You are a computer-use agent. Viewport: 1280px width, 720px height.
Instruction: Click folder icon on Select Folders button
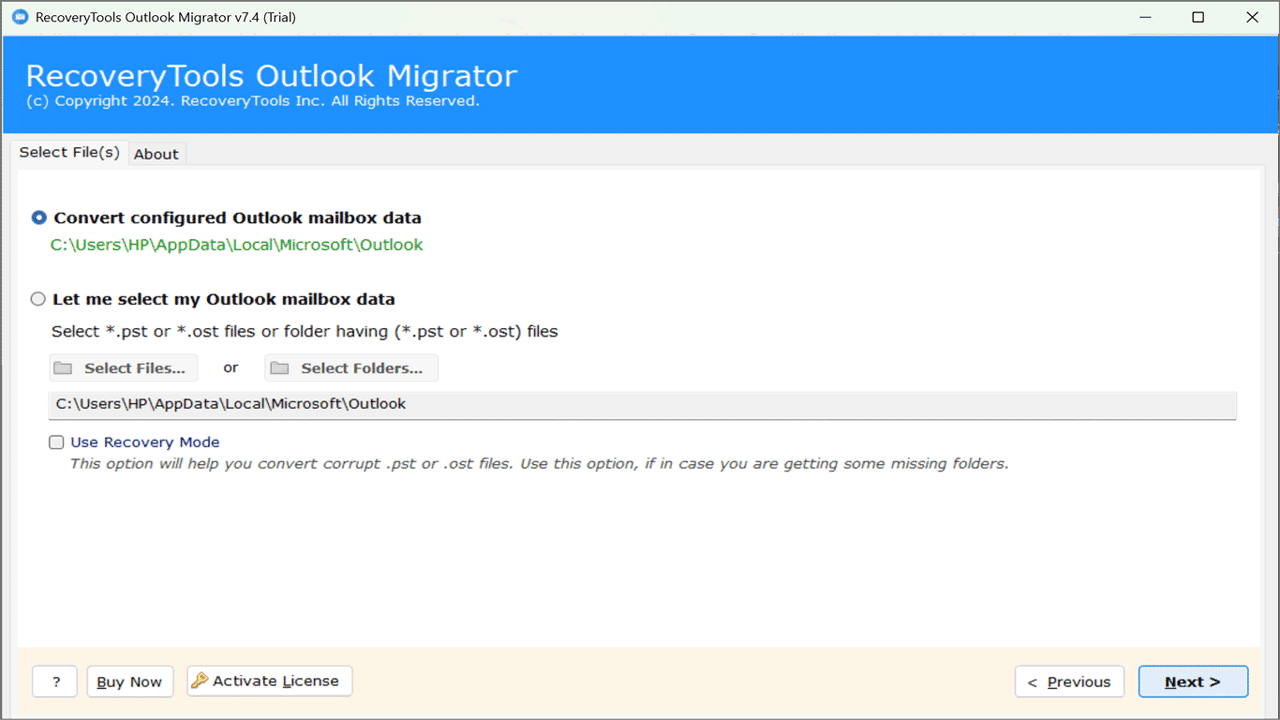(x=280, y=368)
